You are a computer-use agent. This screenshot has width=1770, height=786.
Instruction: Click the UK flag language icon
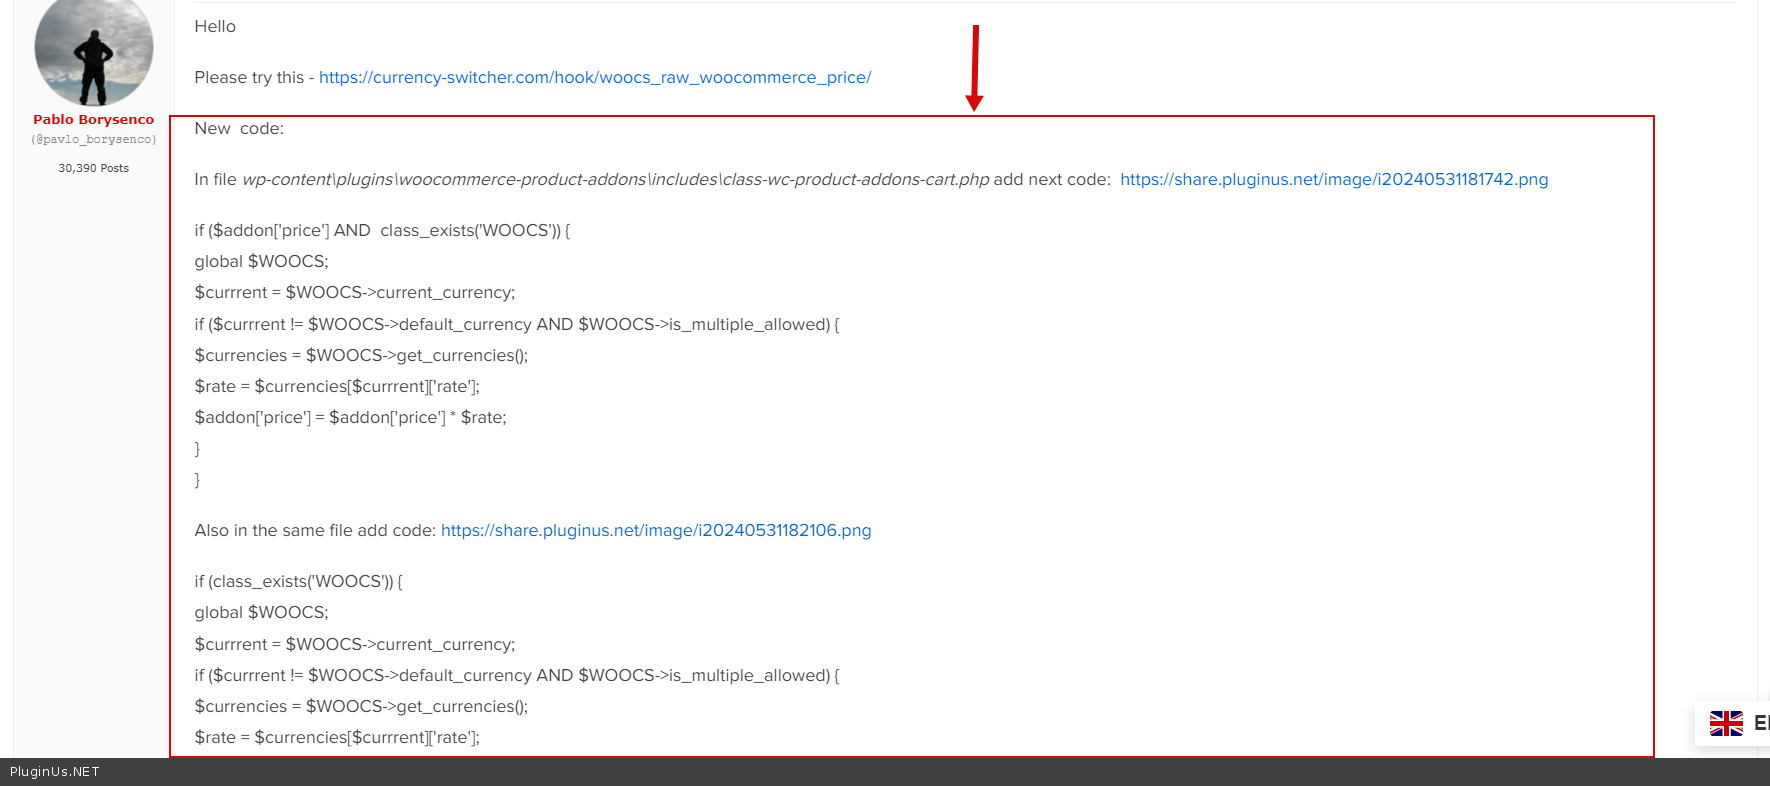coord(1726,723)
